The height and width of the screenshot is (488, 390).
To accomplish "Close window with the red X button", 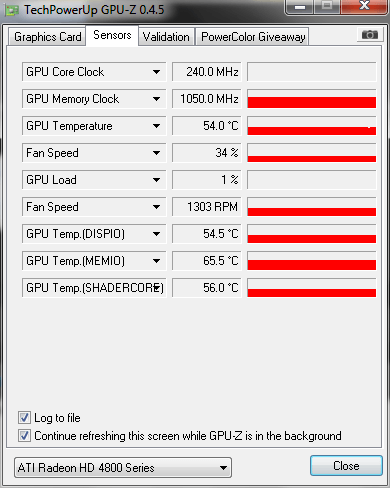I will [x=364, y=6].
